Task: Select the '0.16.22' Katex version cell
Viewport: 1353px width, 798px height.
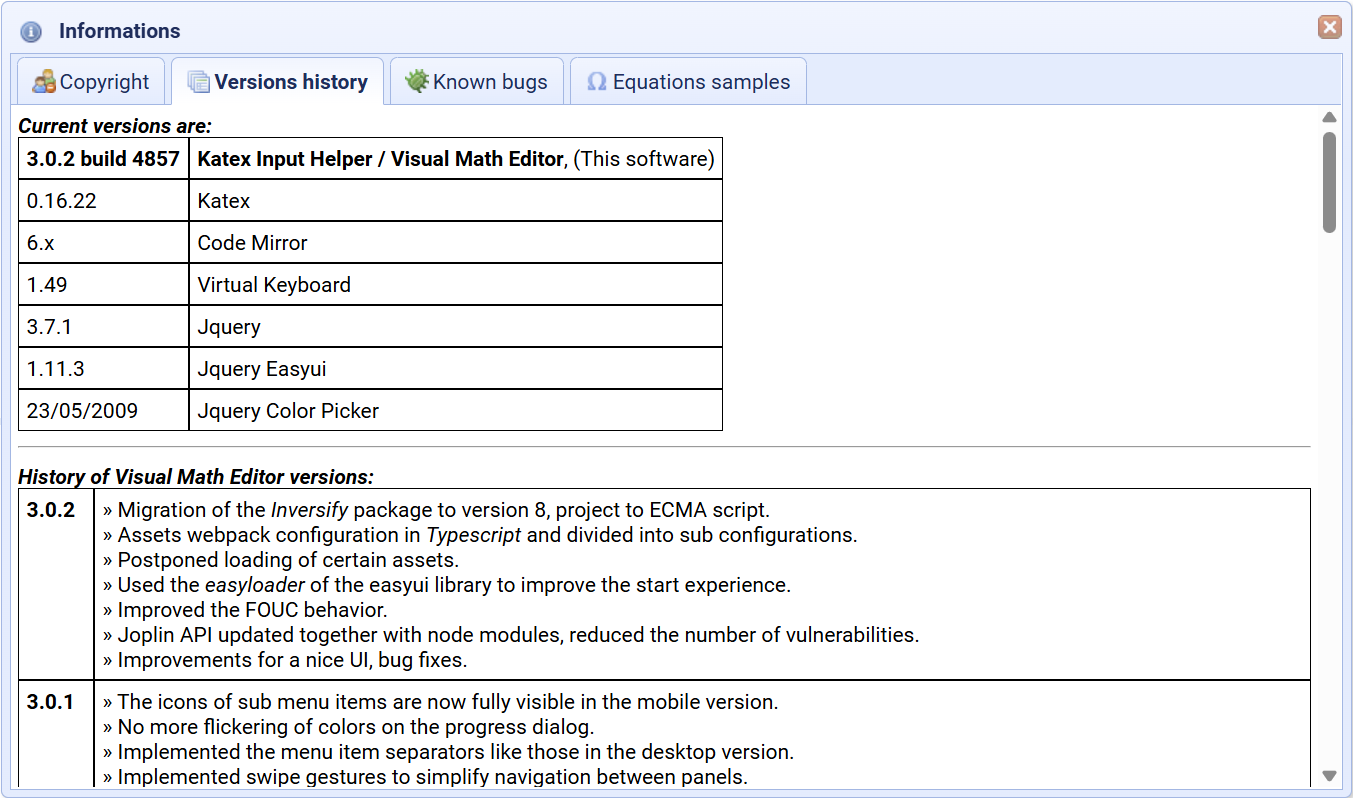Action: (x=104, y=201)
